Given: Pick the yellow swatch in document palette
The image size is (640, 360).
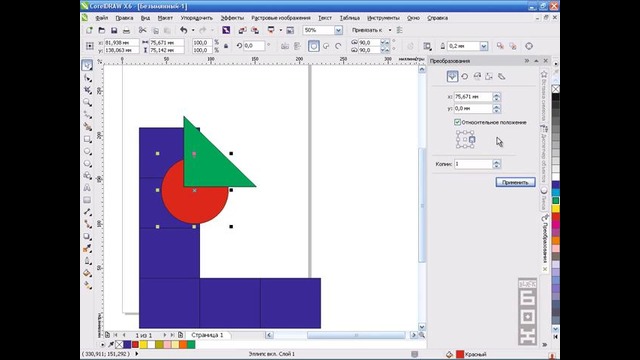Looking at the screenshot, I should 143,345.
